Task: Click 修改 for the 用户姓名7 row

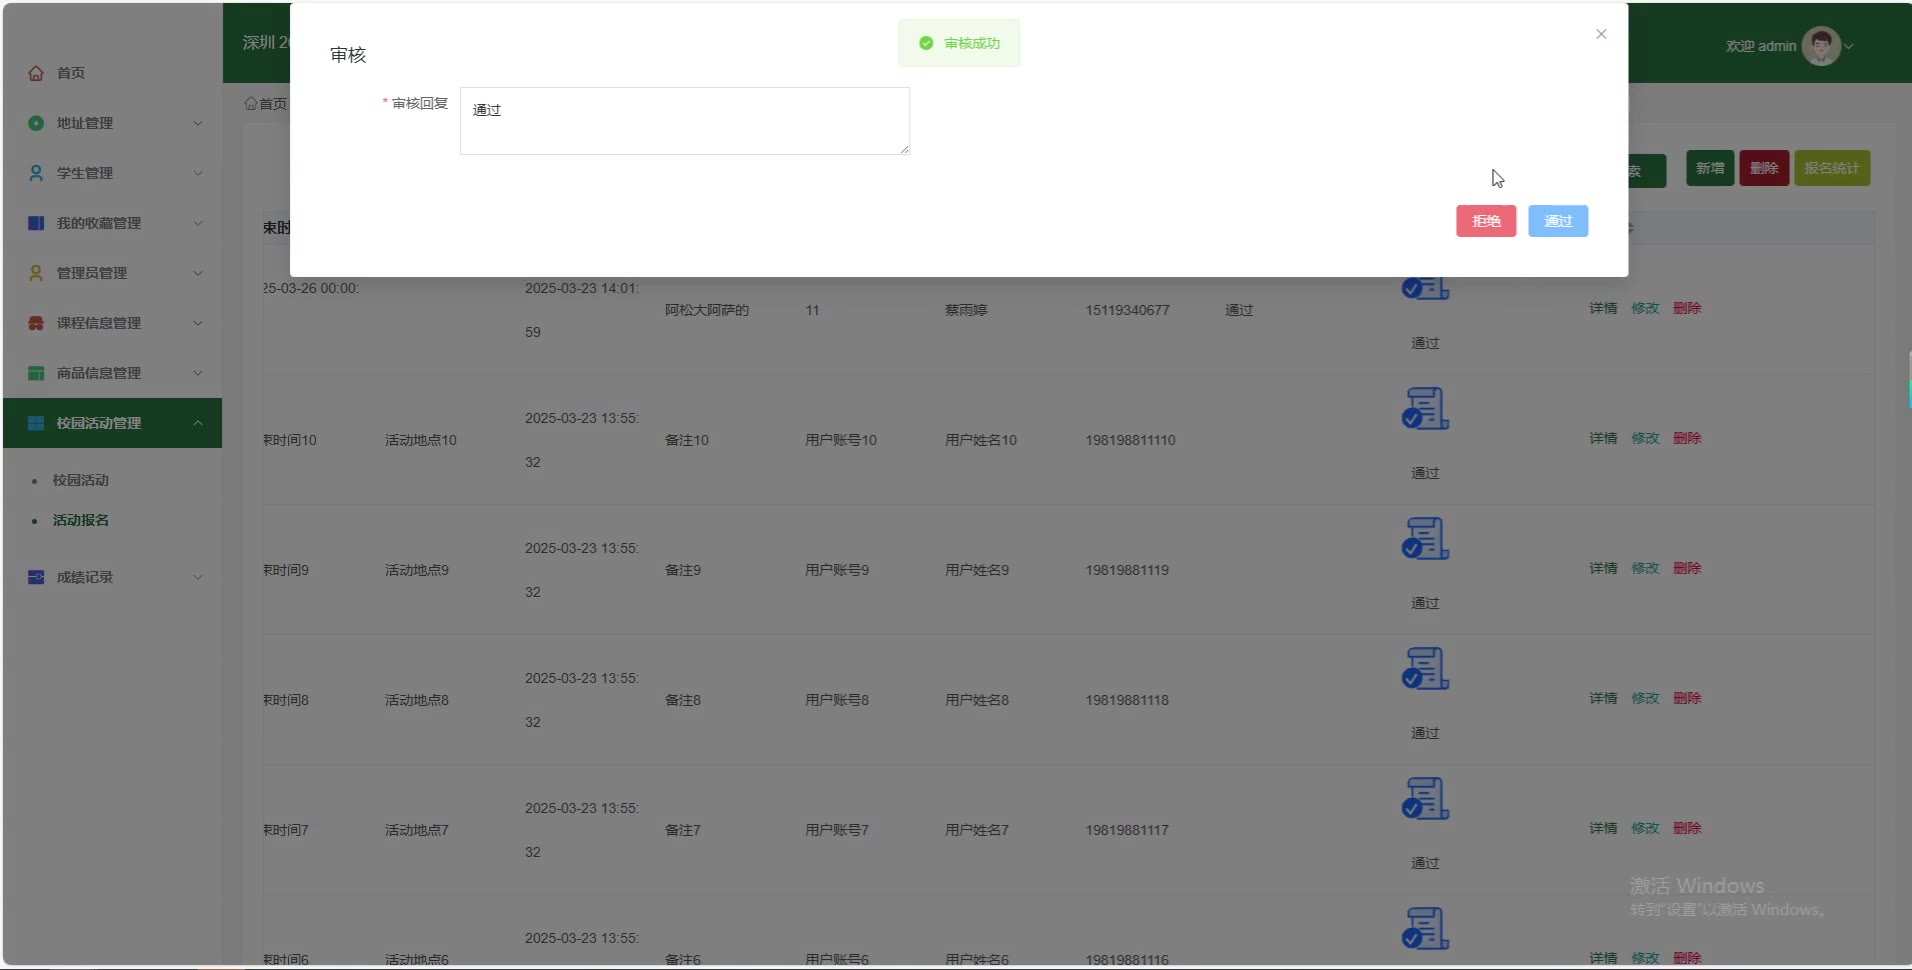Action: [1645, 828]
